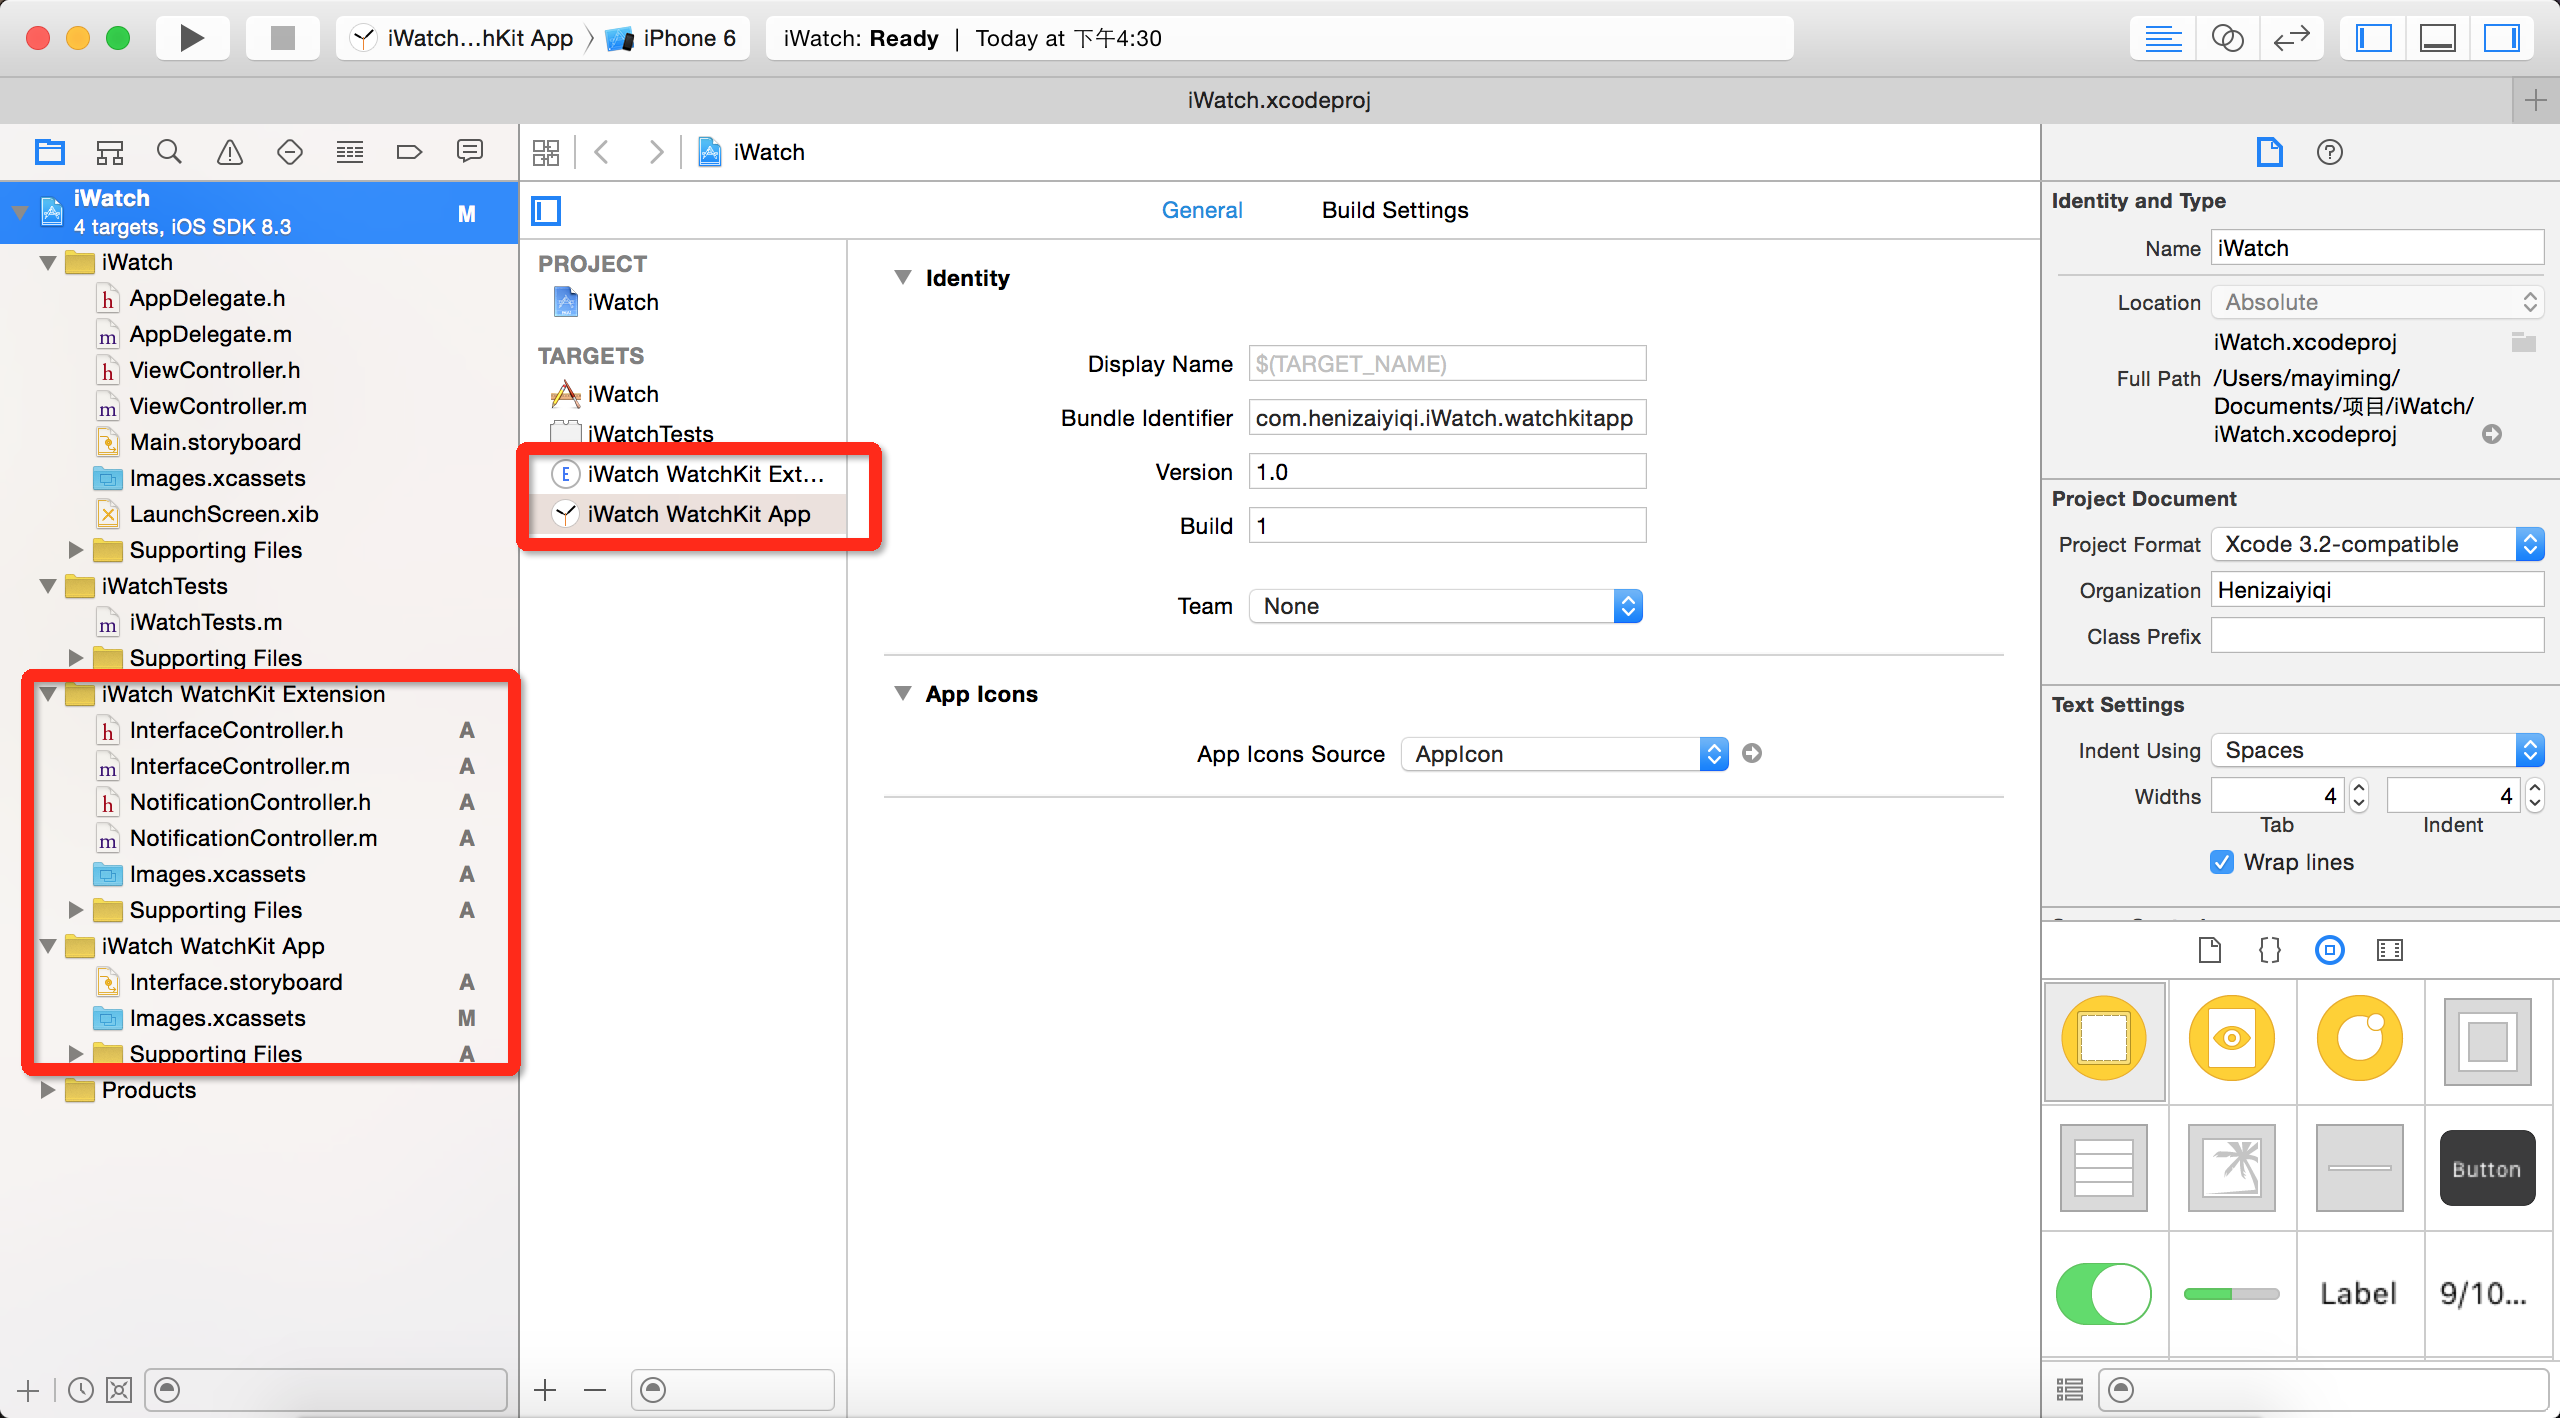Open the File Template library
This screenshot has height=1418, width=2560.
click(x=2210, y=950)
